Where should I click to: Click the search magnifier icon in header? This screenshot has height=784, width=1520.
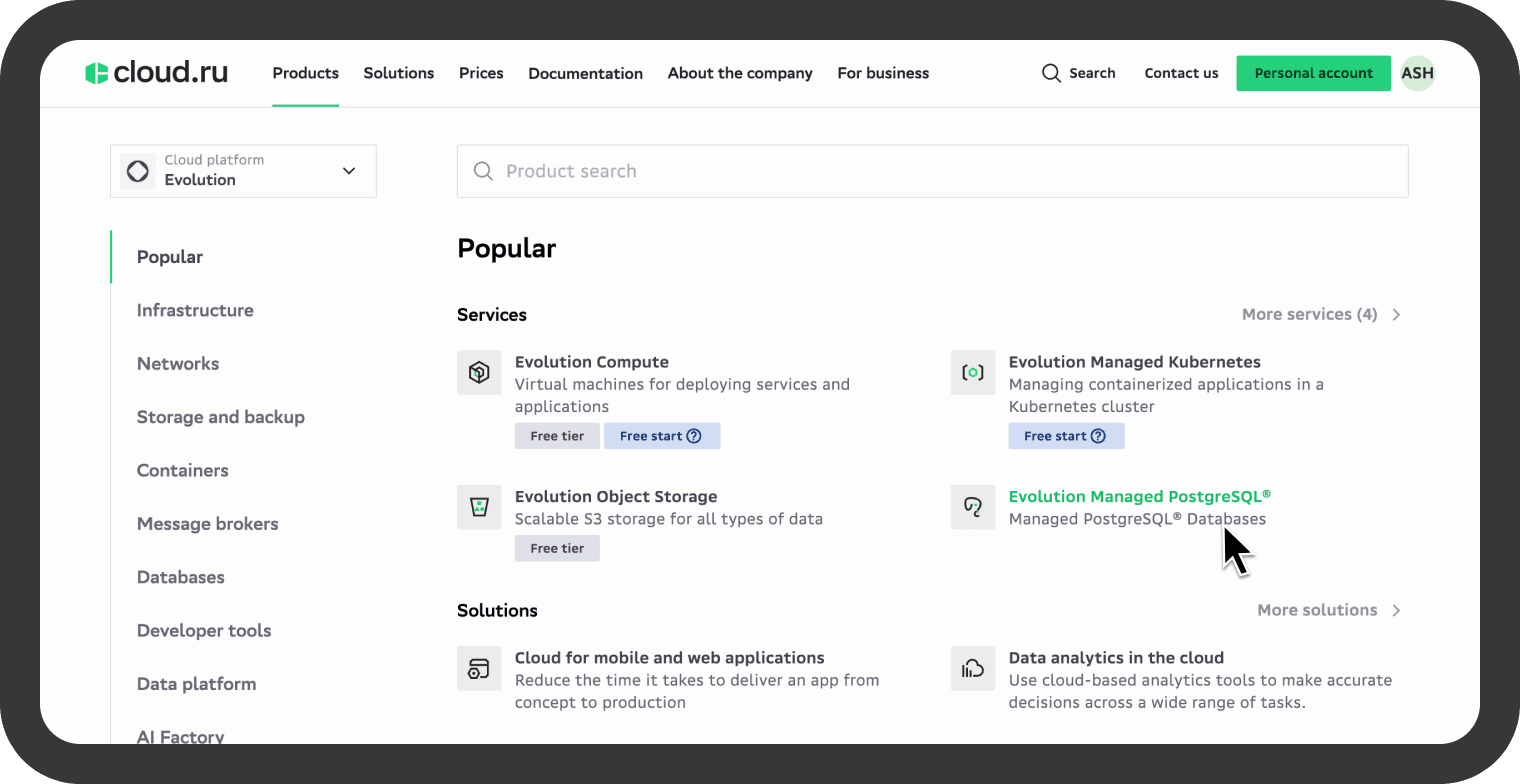[1051, 73]
